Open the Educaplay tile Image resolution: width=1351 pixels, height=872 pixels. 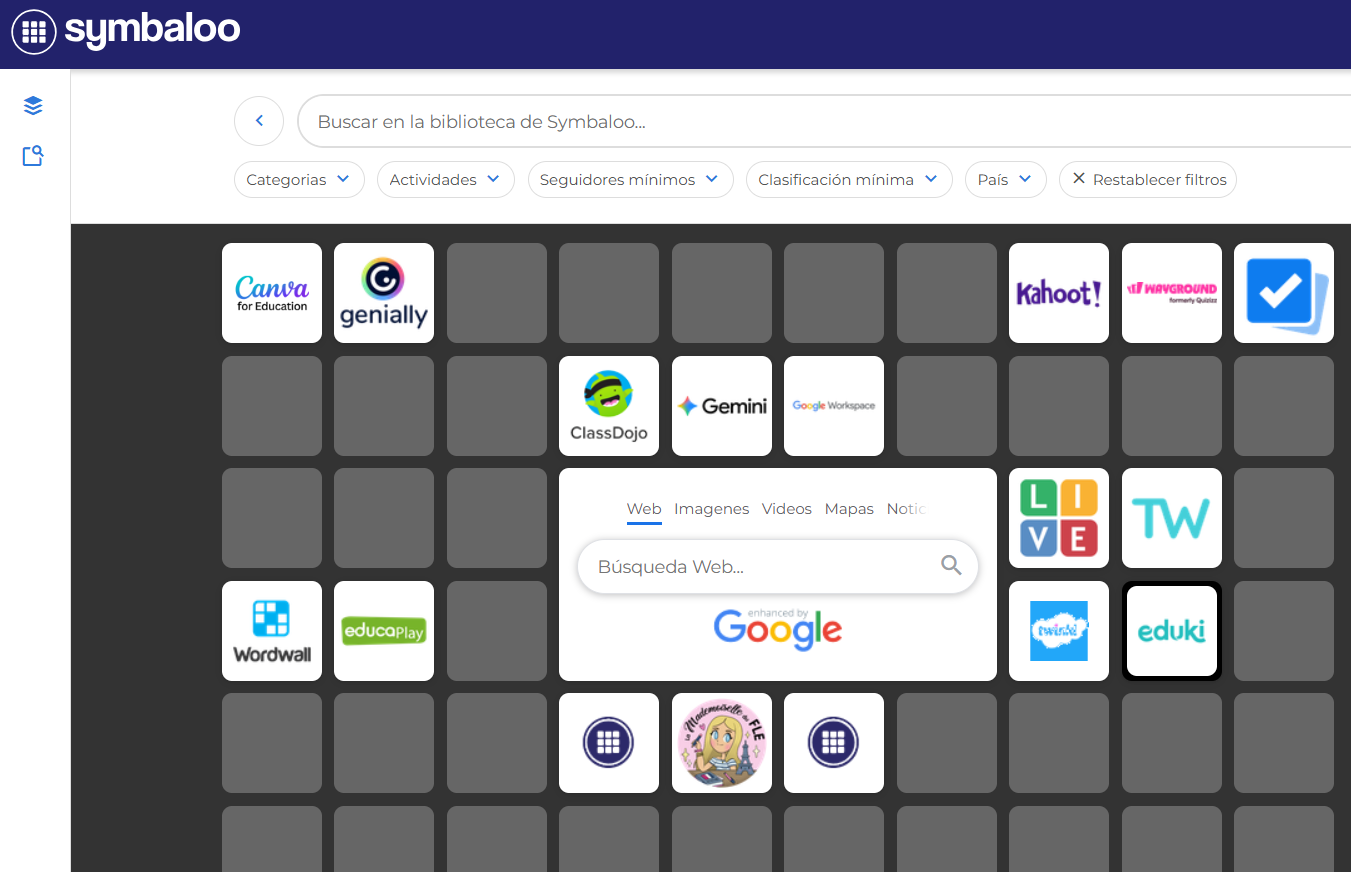pyautogui.click(x=384, y=631)
